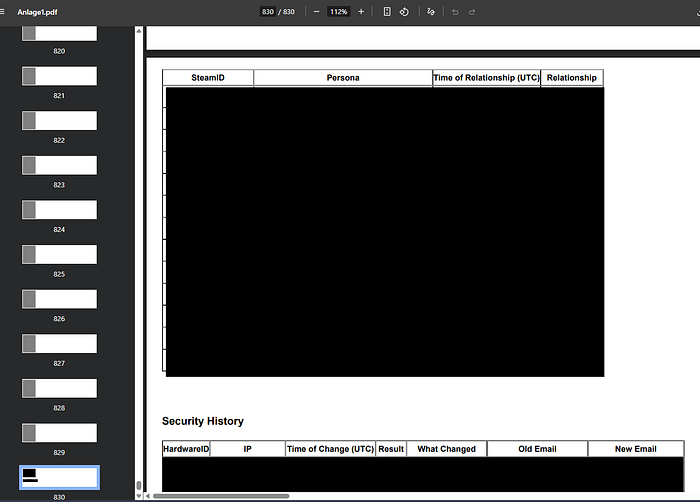Open page 820 thumbnail
700x502 pixels.
point(59,33)
